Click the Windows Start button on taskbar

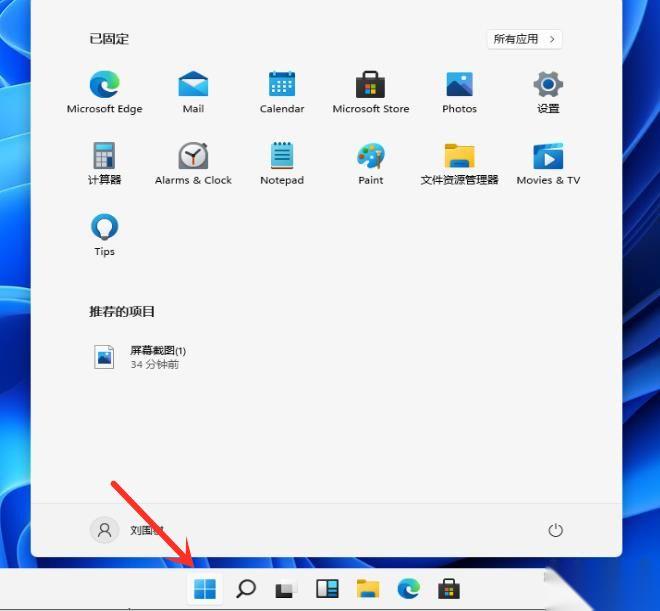205,589
